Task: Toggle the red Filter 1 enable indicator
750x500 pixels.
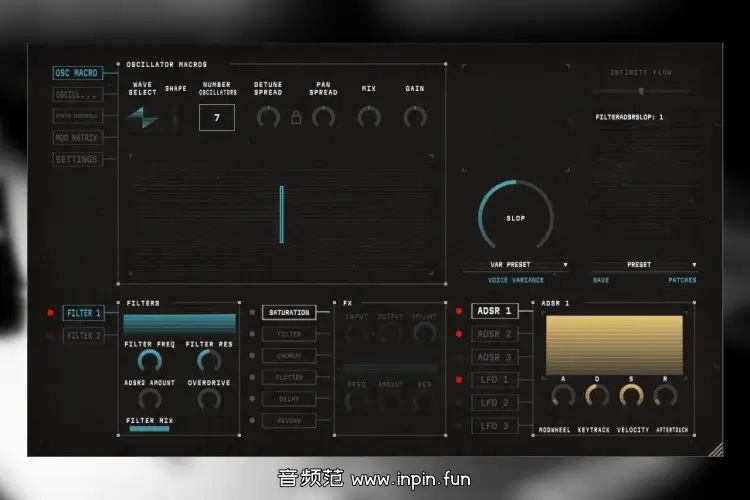Action: 51,312
